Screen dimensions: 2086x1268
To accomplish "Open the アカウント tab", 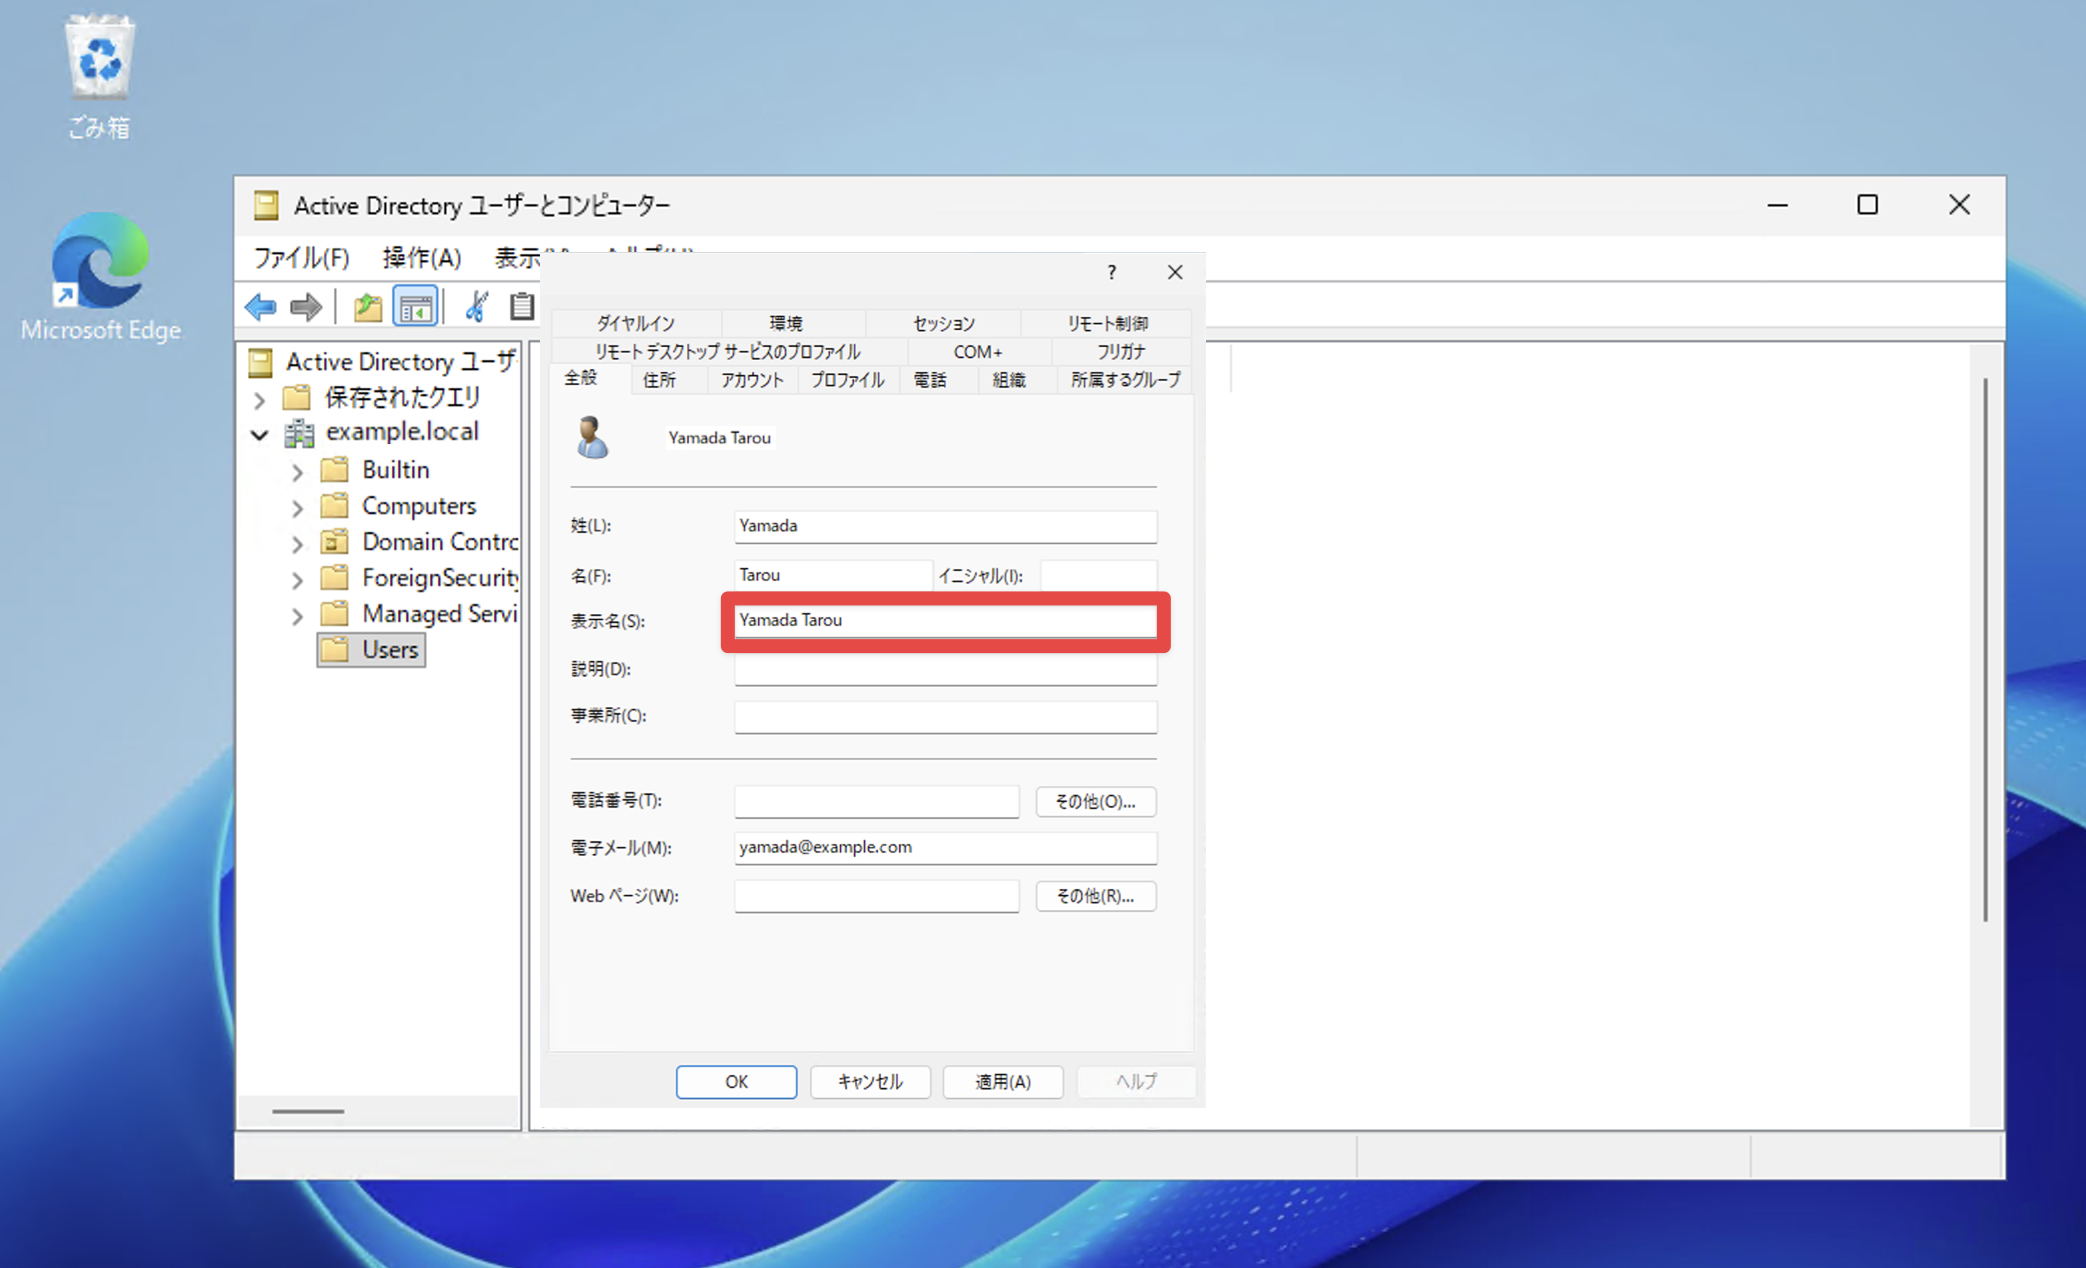I will point(752,380).
